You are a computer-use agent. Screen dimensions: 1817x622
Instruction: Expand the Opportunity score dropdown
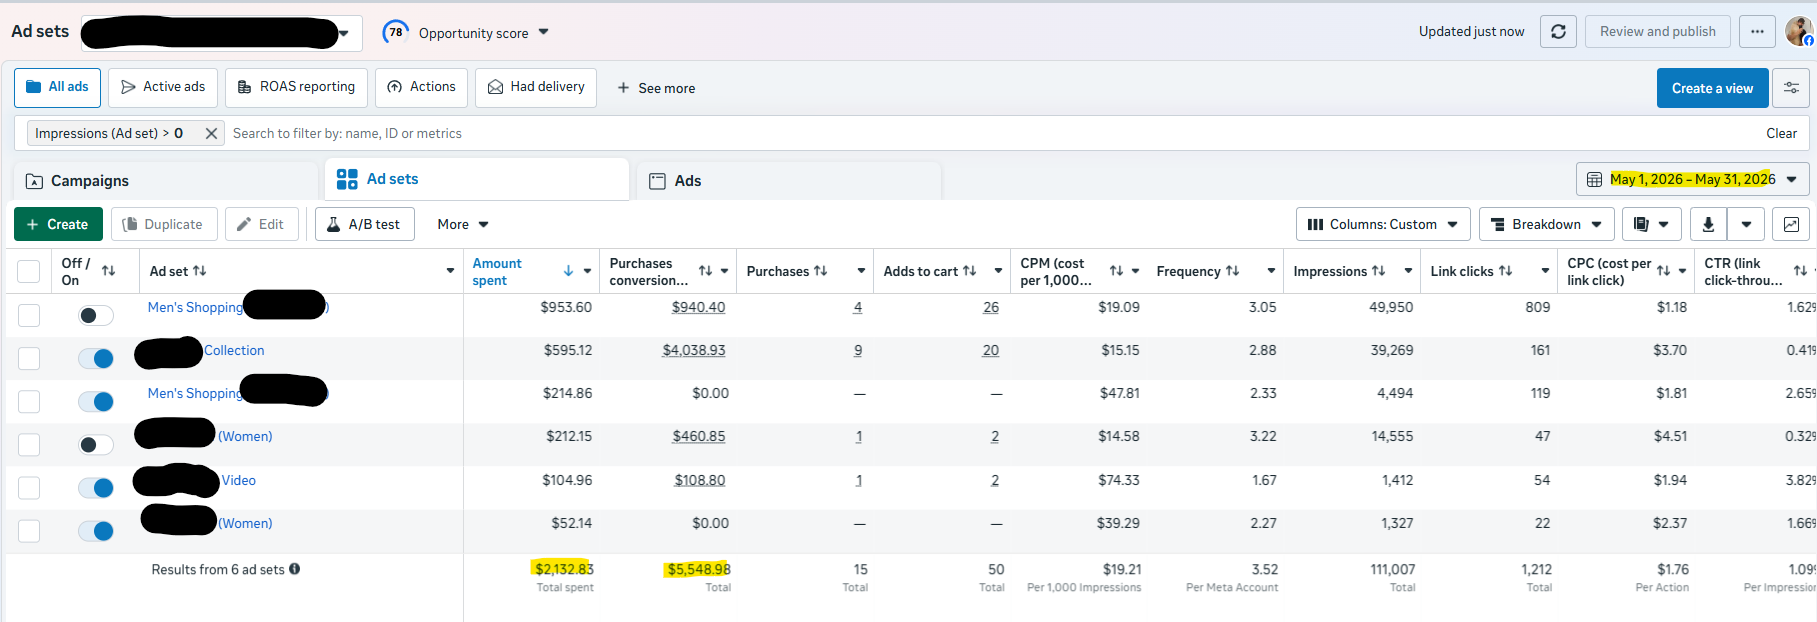(x=544, y=32)
